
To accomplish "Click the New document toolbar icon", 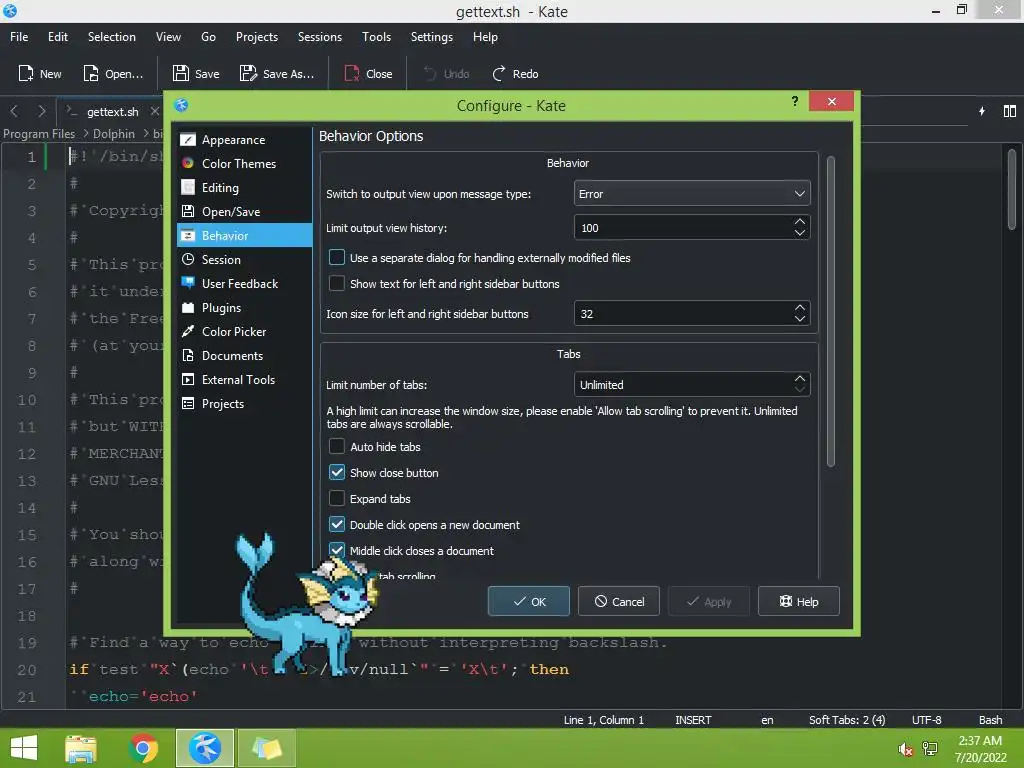I will click(x=25, y=73).
